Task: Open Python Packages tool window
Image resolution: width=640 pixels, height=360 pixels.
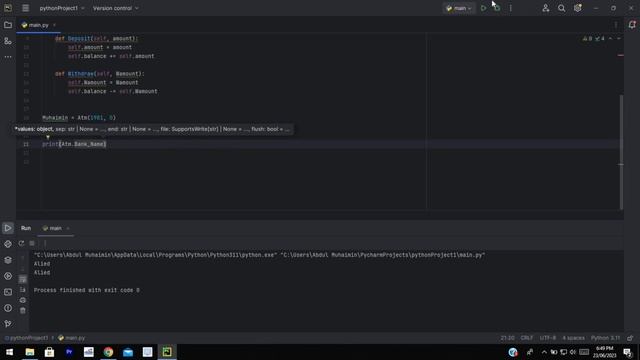Action: (8, 244)
